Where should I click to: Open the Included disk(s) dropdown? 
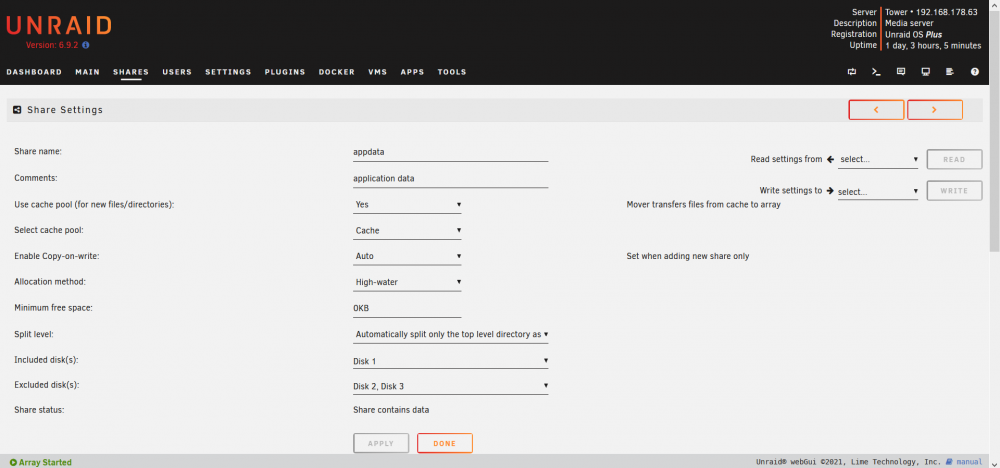pos(451,361)
